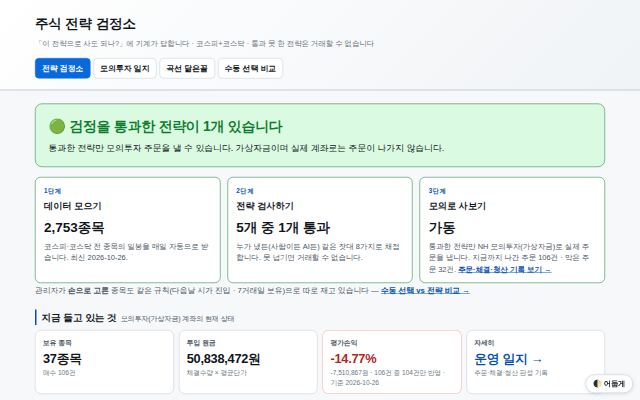
Task: Click the 2,753종목 value
Action: tap(74, 227)
